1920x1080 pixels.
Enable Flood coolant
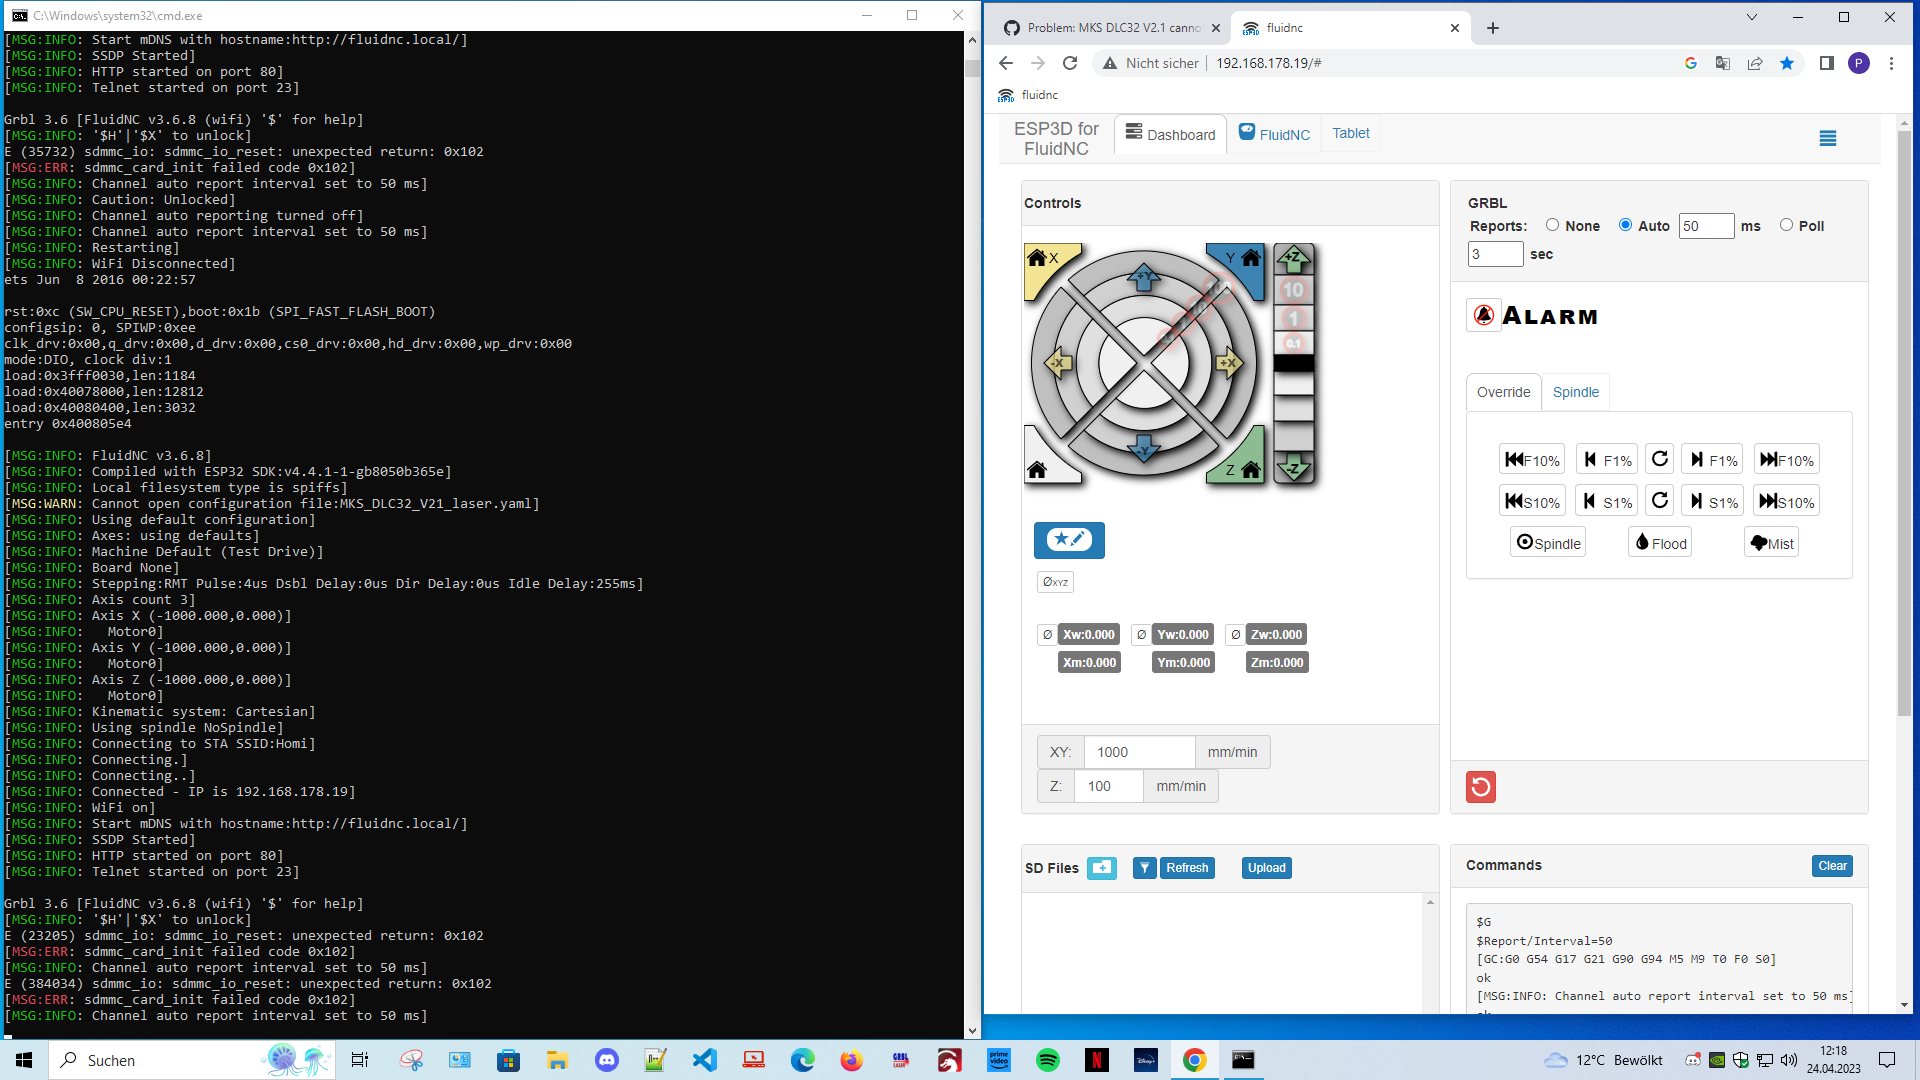[x=1659, y=541]
